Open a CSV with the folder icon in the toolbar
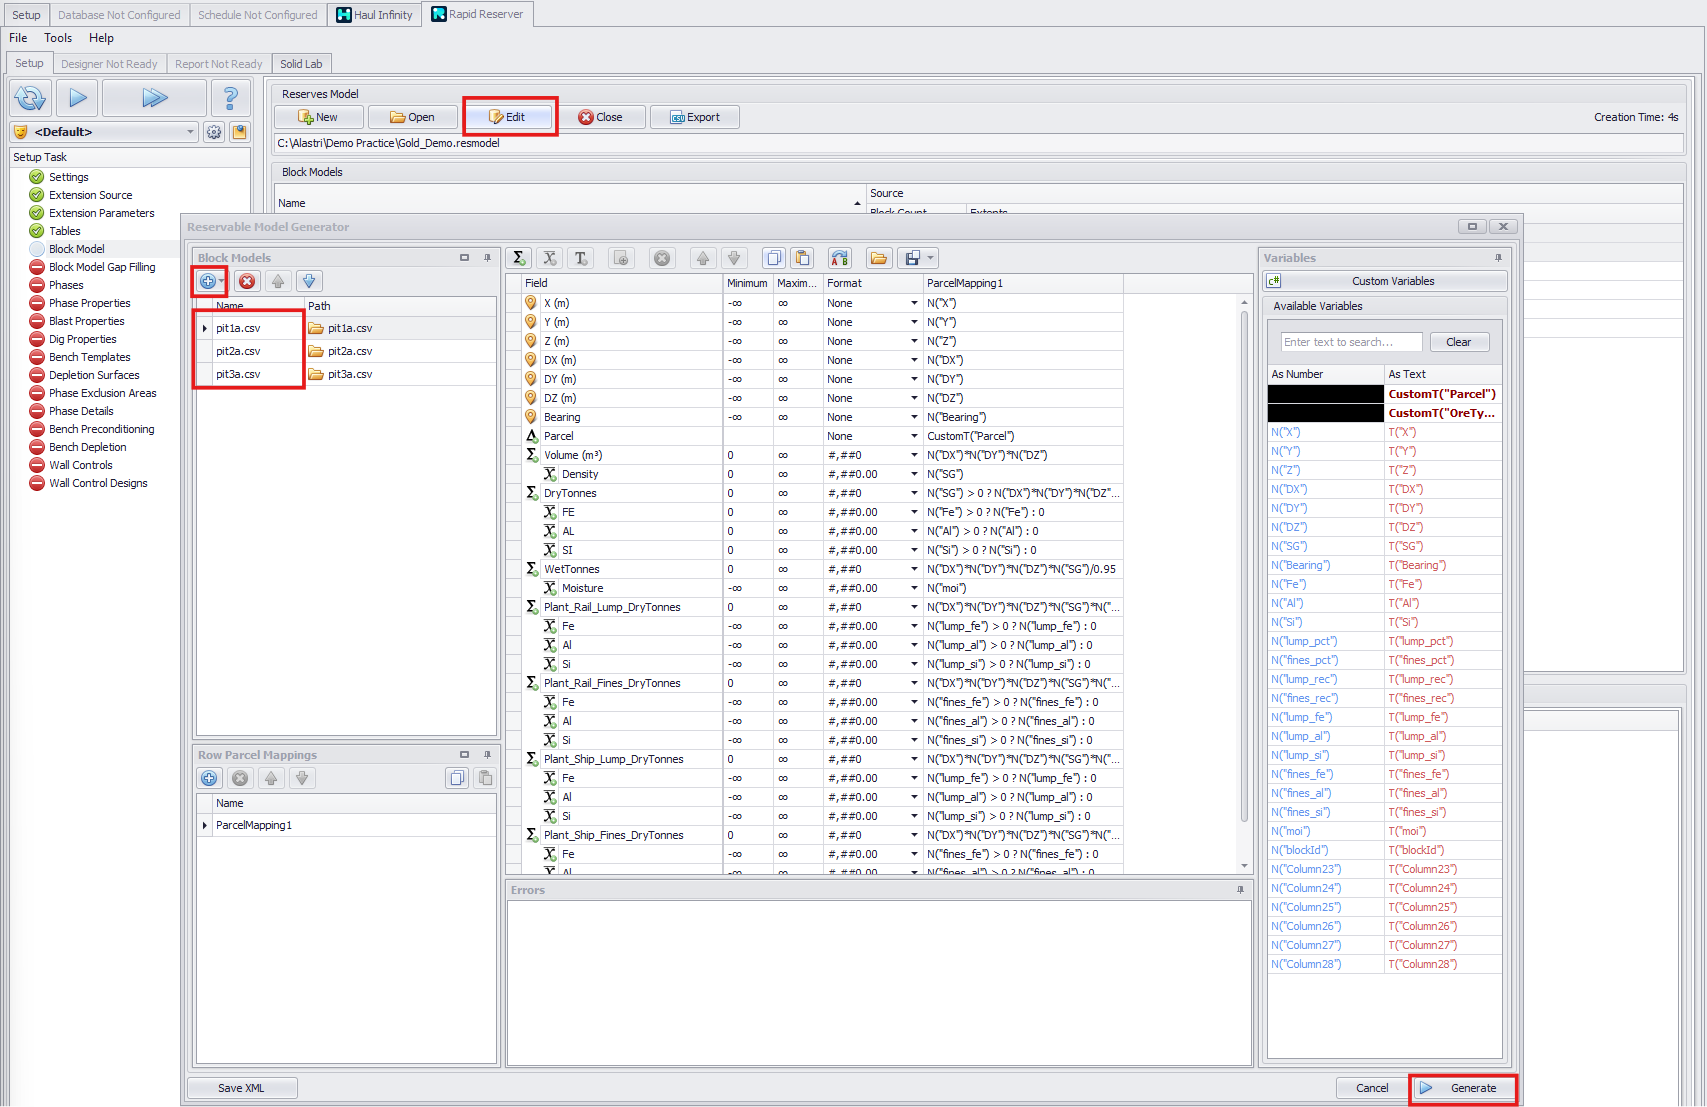The height and width of the screenshot is (1107, 1707). (879, 257)
